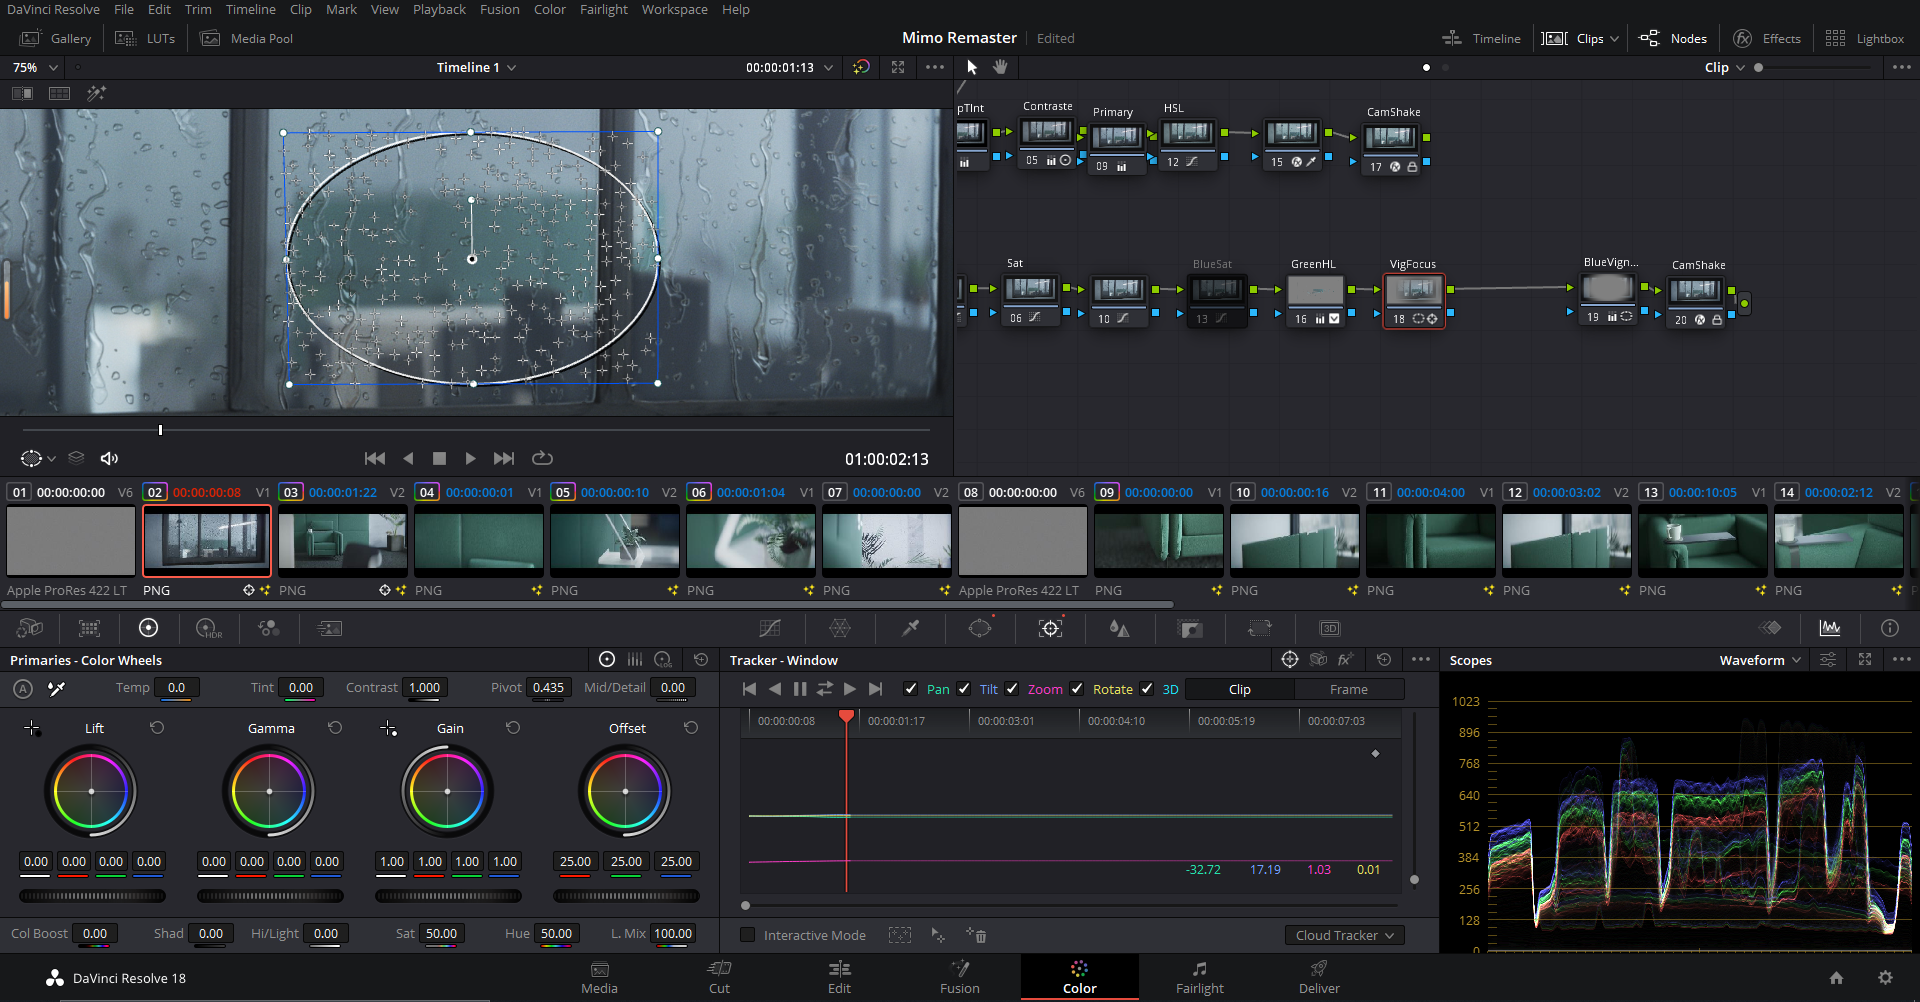This screenshot has width=1920, height=1002.
Task: Open the Tracker palette icon
Action: coord(1050,628)
